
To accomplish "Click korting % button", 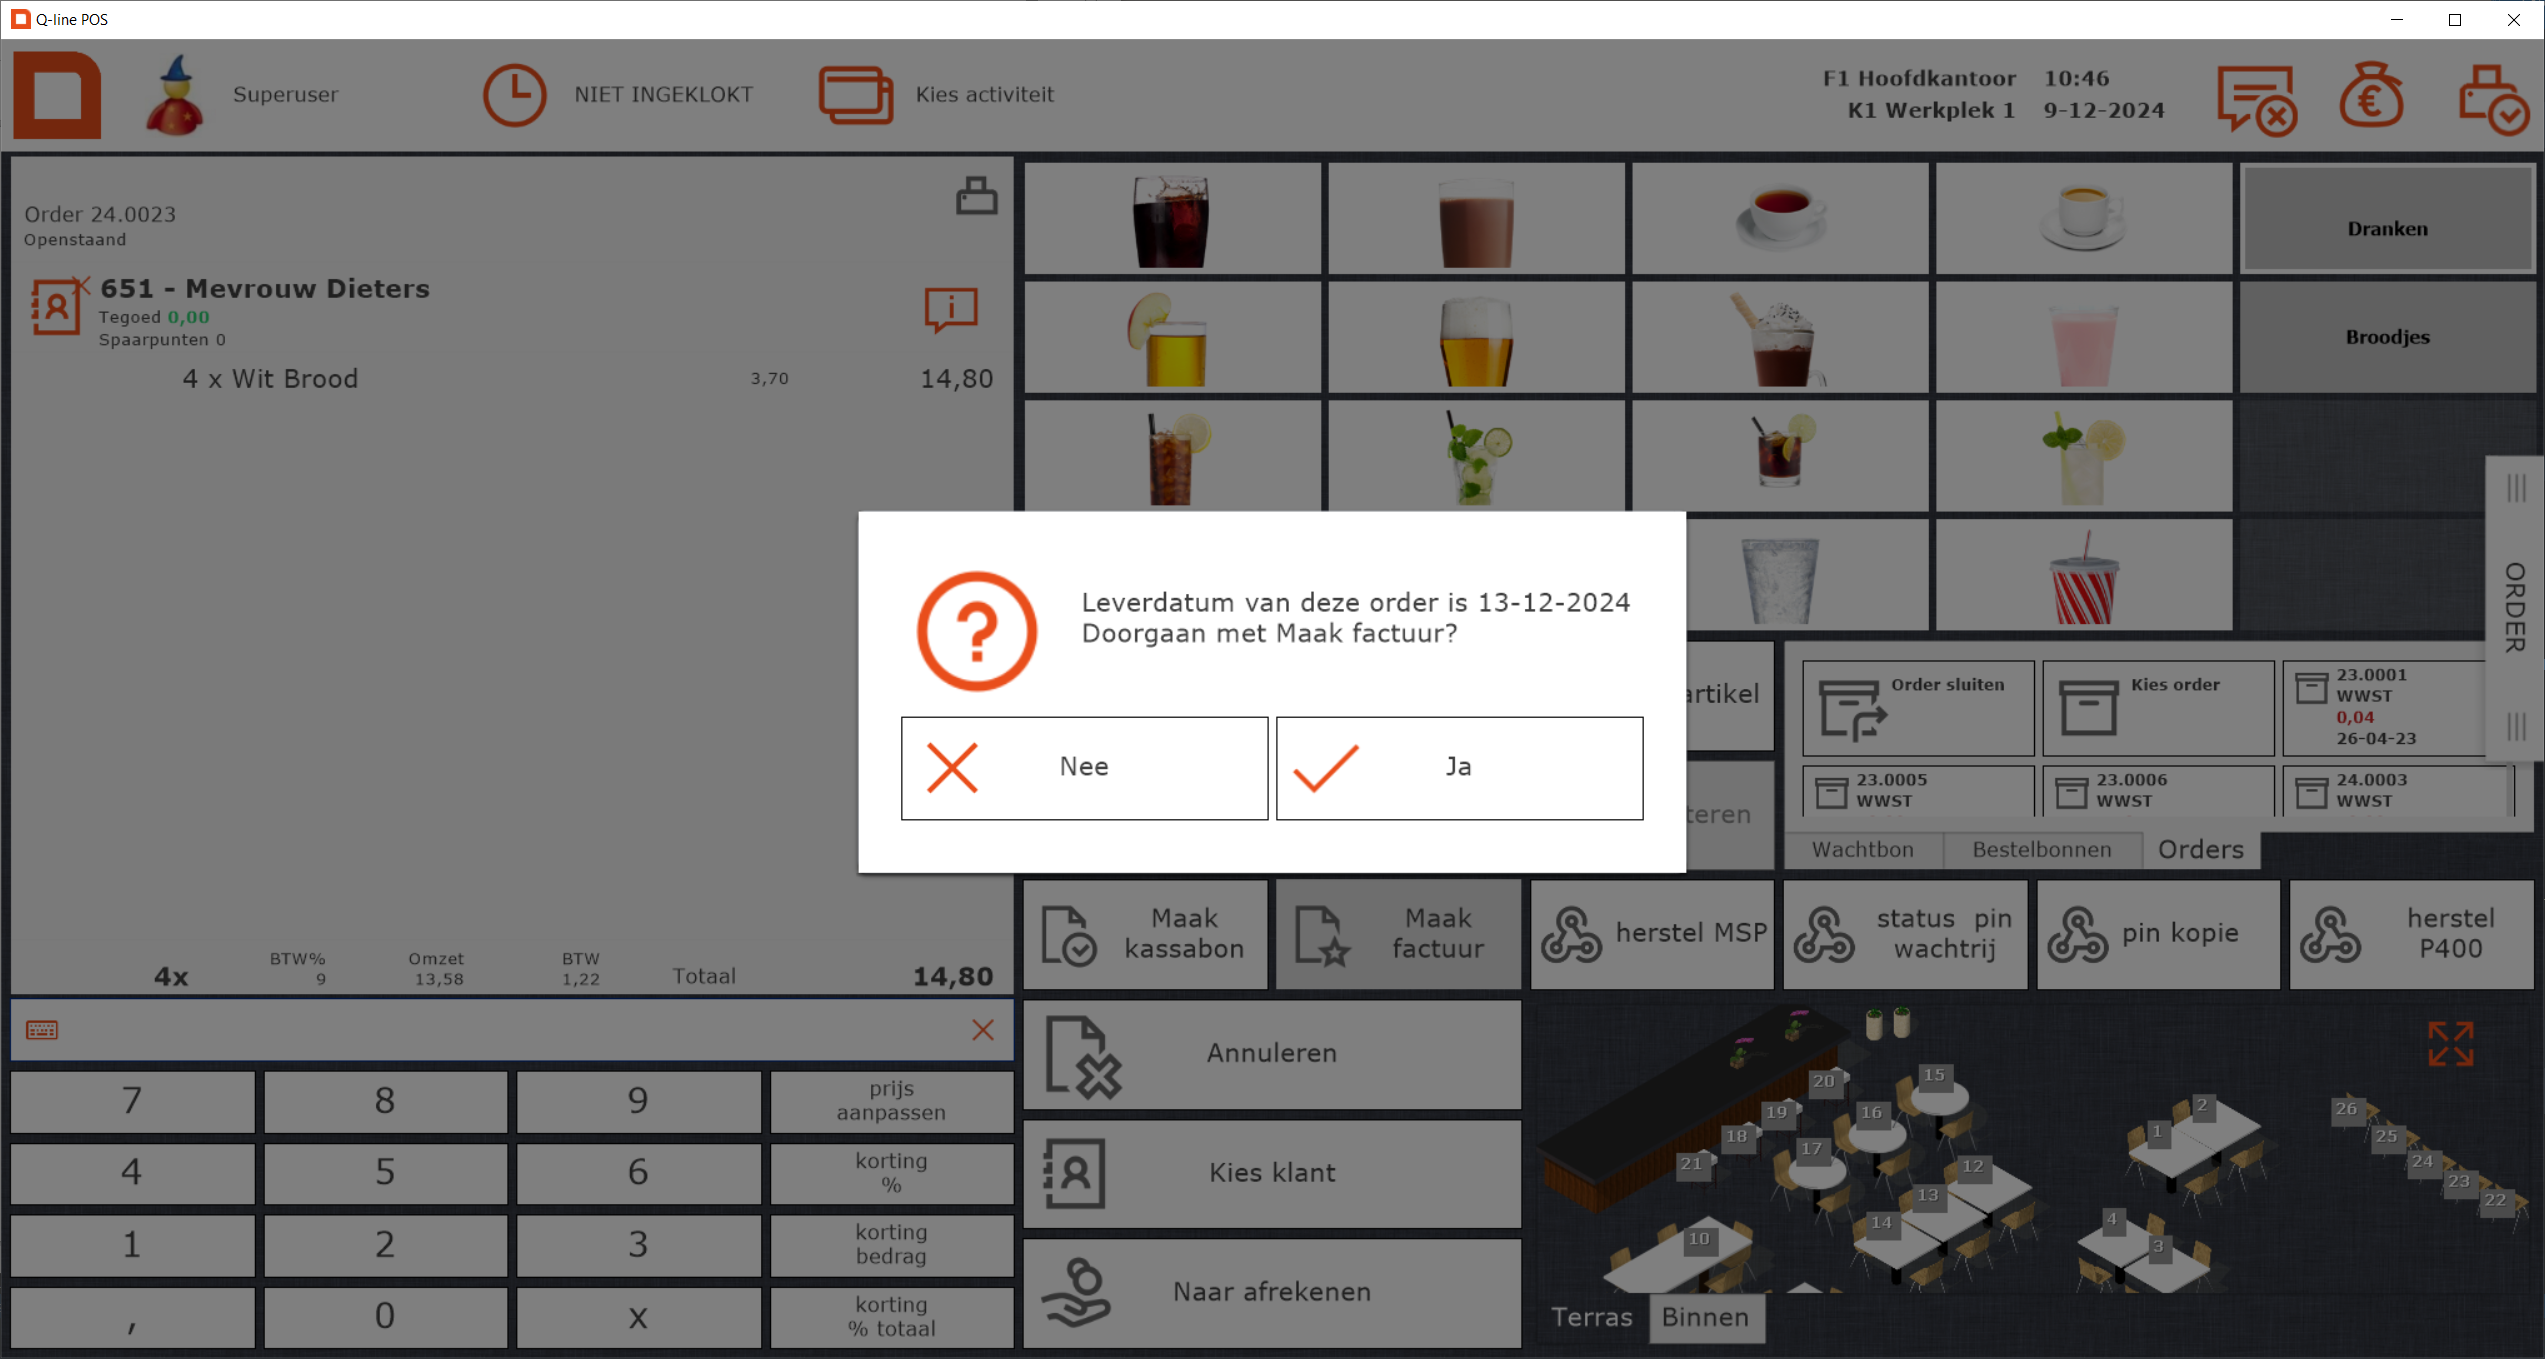I will [891, 1173].
